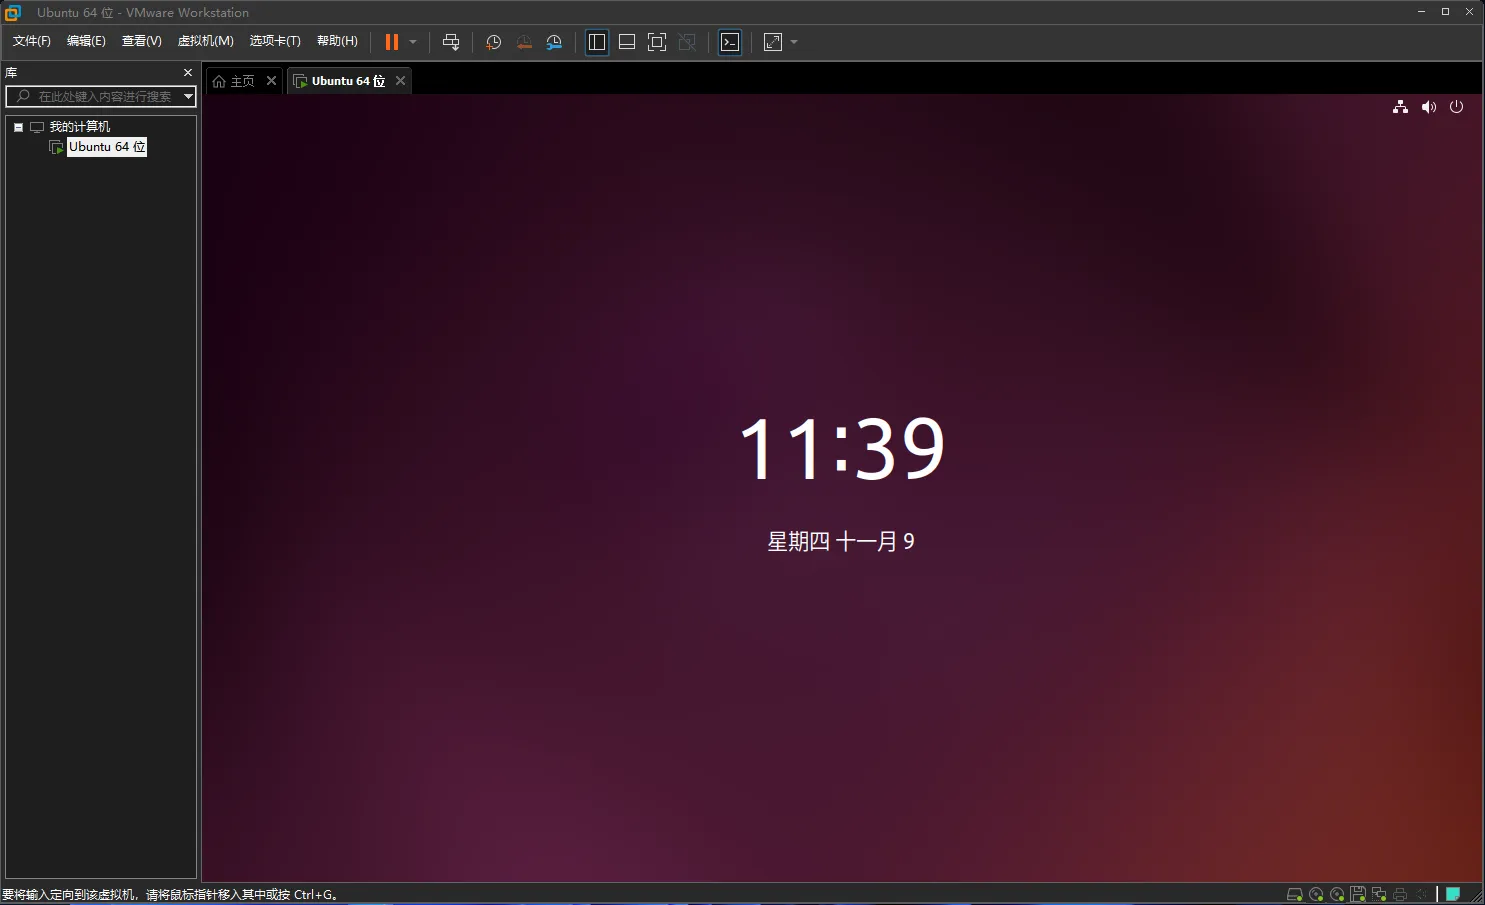Viewport: 1485px width, 905px height.
Task: Open the library search filter dropdown
Action: (x=188, y=96)
